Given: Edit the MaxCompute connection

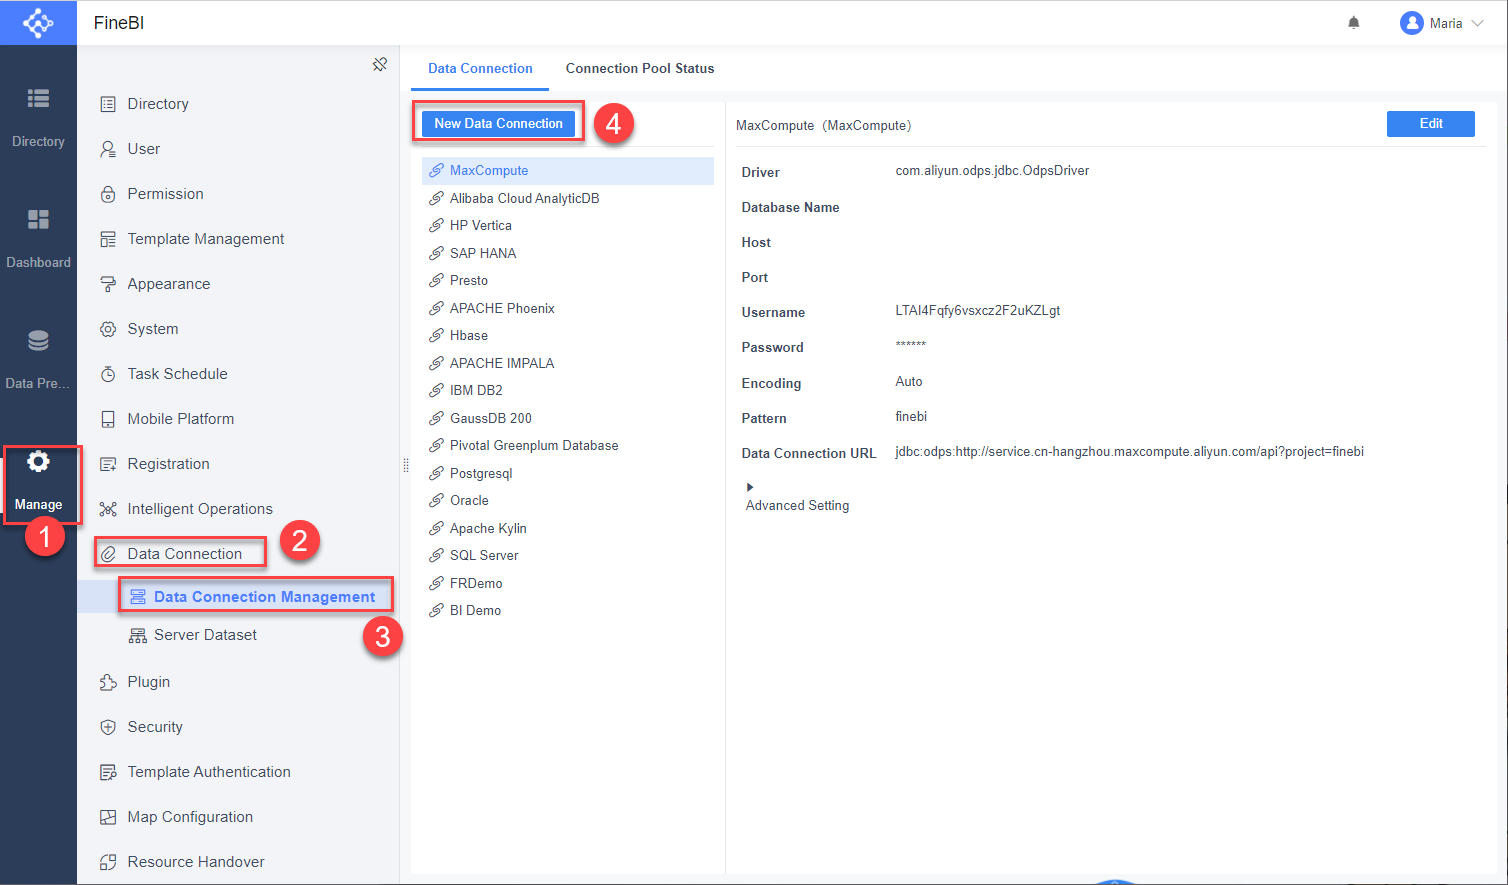Looking at the screenshot, I should [x=1431, y=123].
